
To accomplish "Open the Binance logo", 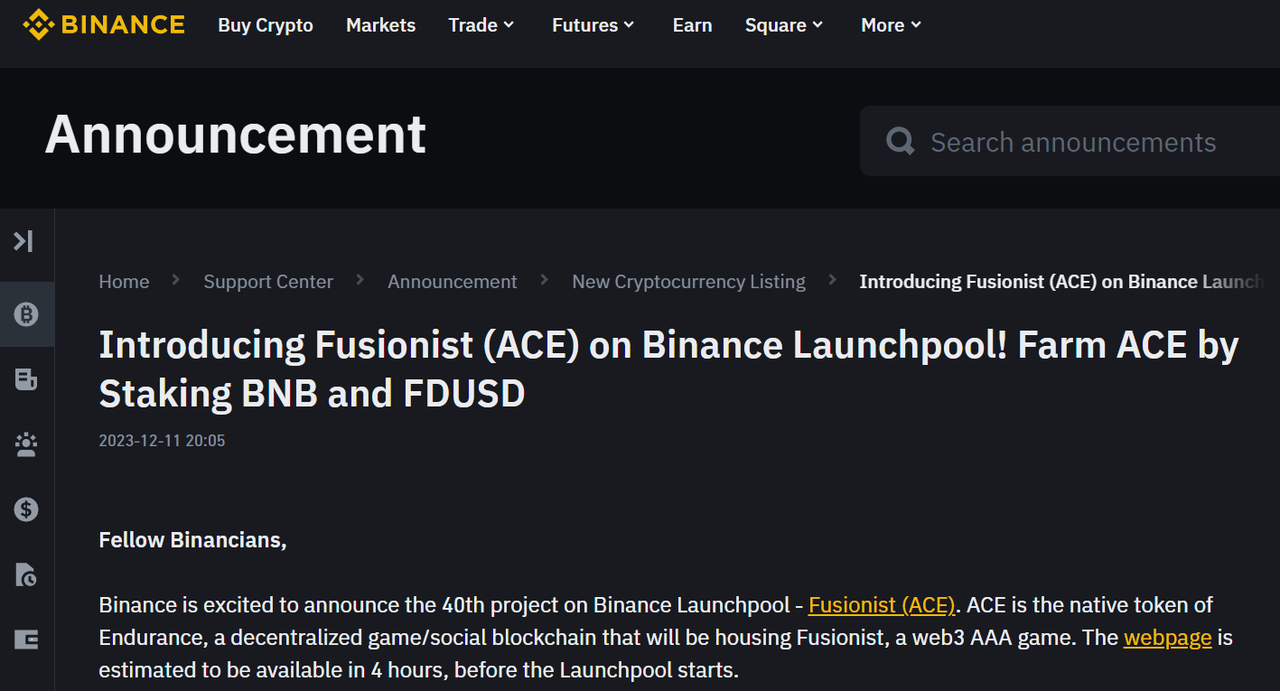I will pos(103,24).
